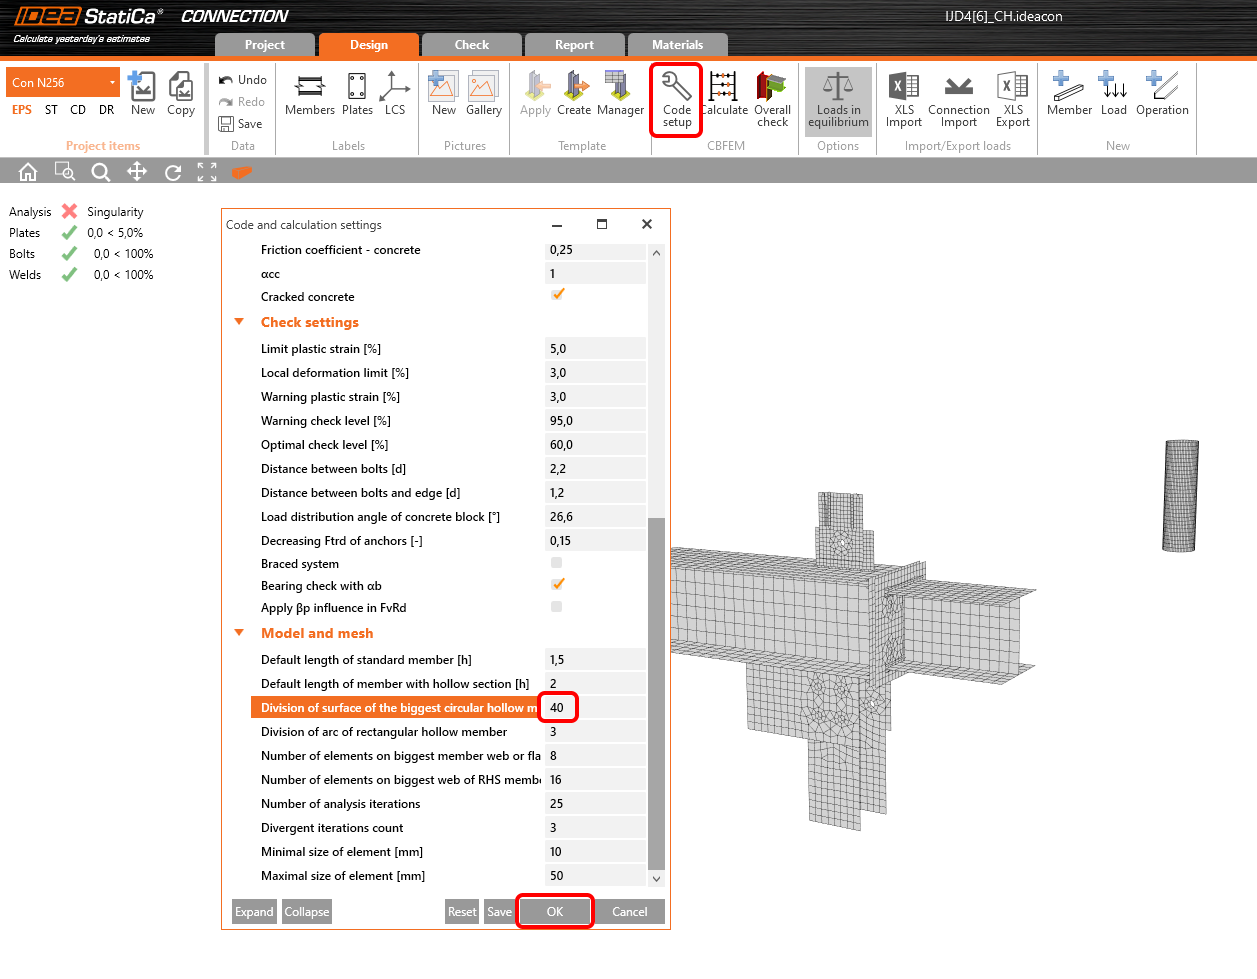
Task: Open the Code setup tool
Action: (676, 99)
